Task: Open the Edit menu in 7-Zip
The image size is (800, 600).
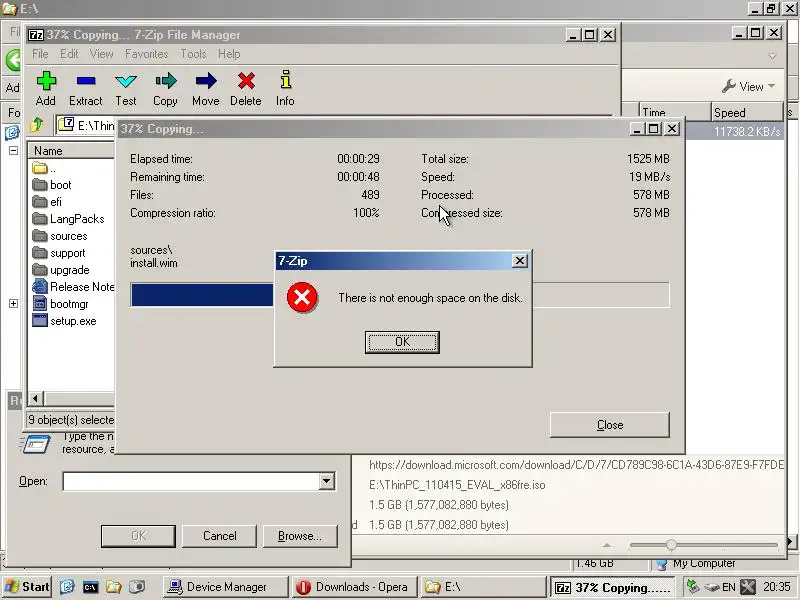Action: coord(69,54)
